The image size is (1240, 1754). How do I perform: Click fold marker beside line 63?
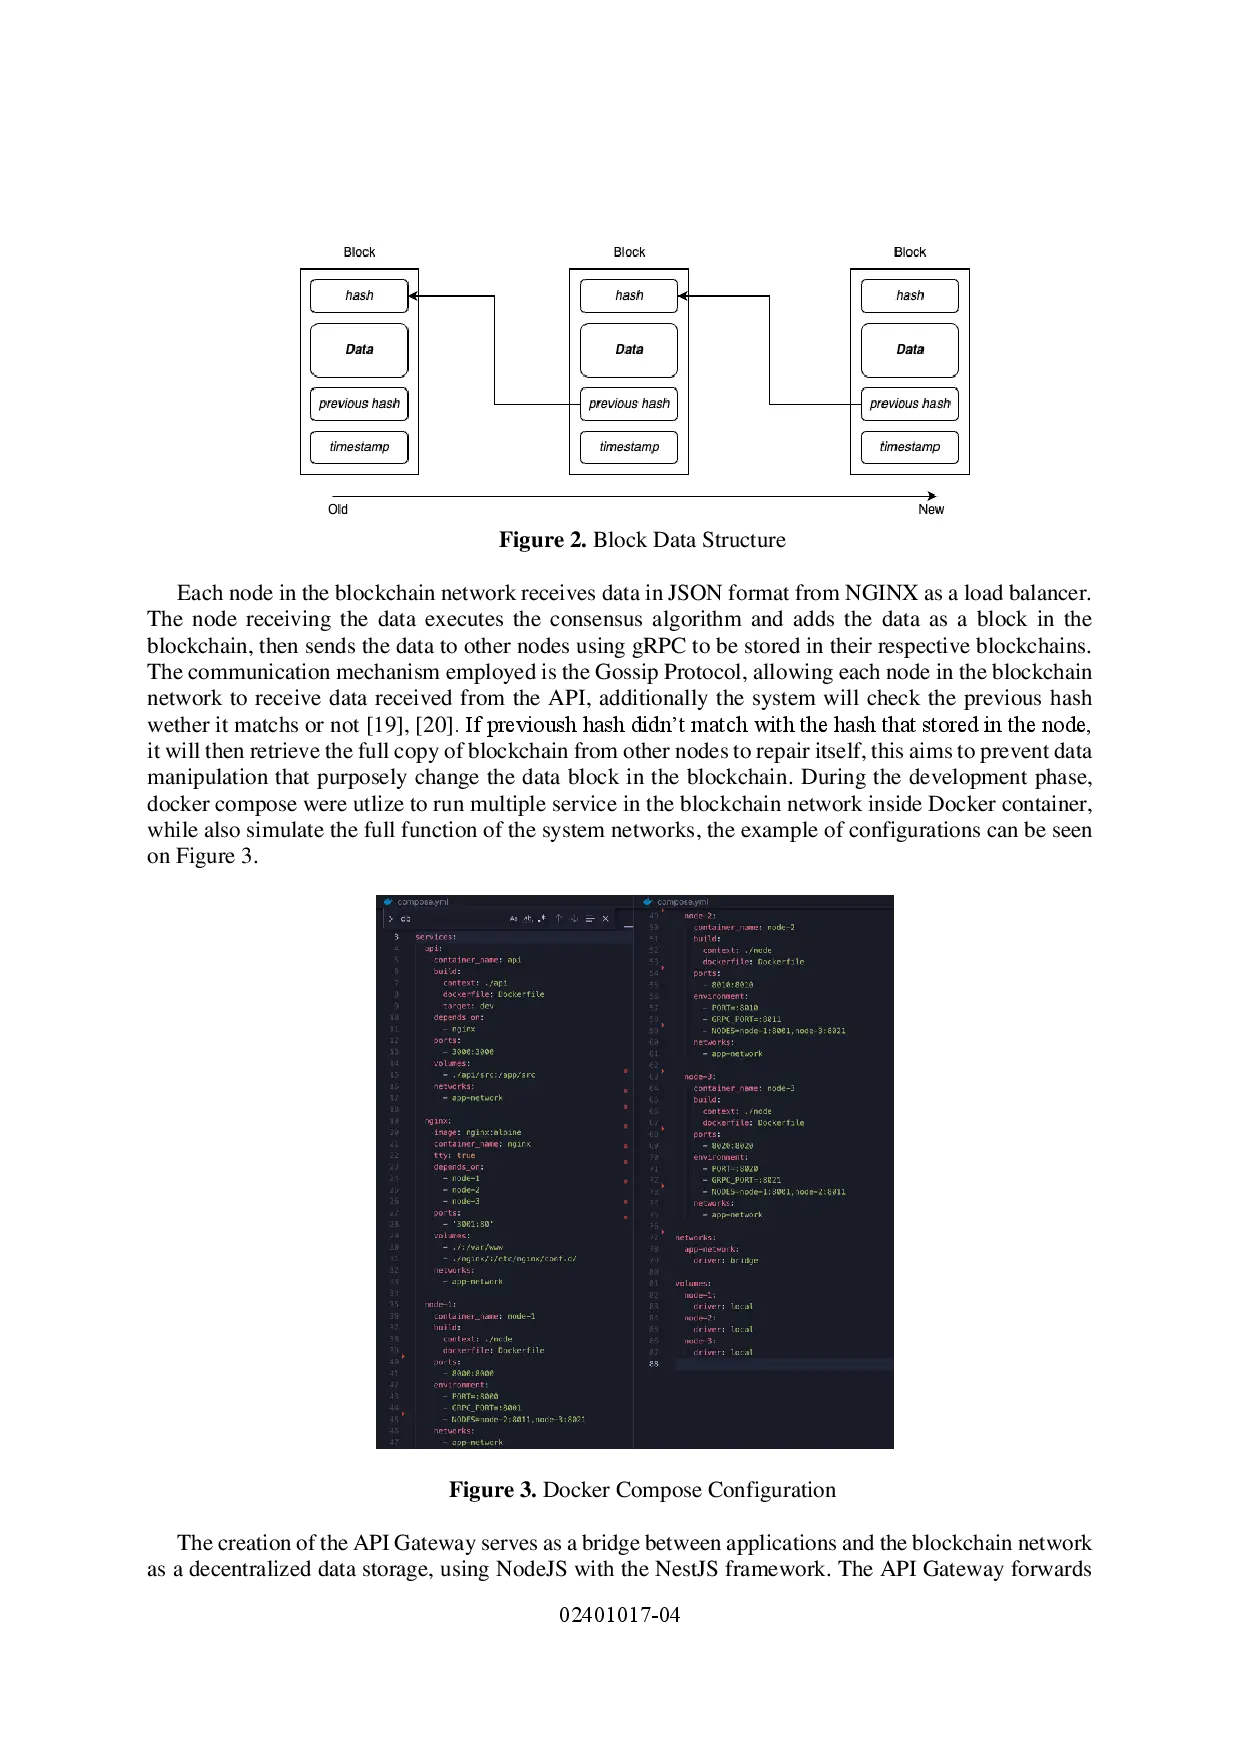click(x=663, y=1071)
